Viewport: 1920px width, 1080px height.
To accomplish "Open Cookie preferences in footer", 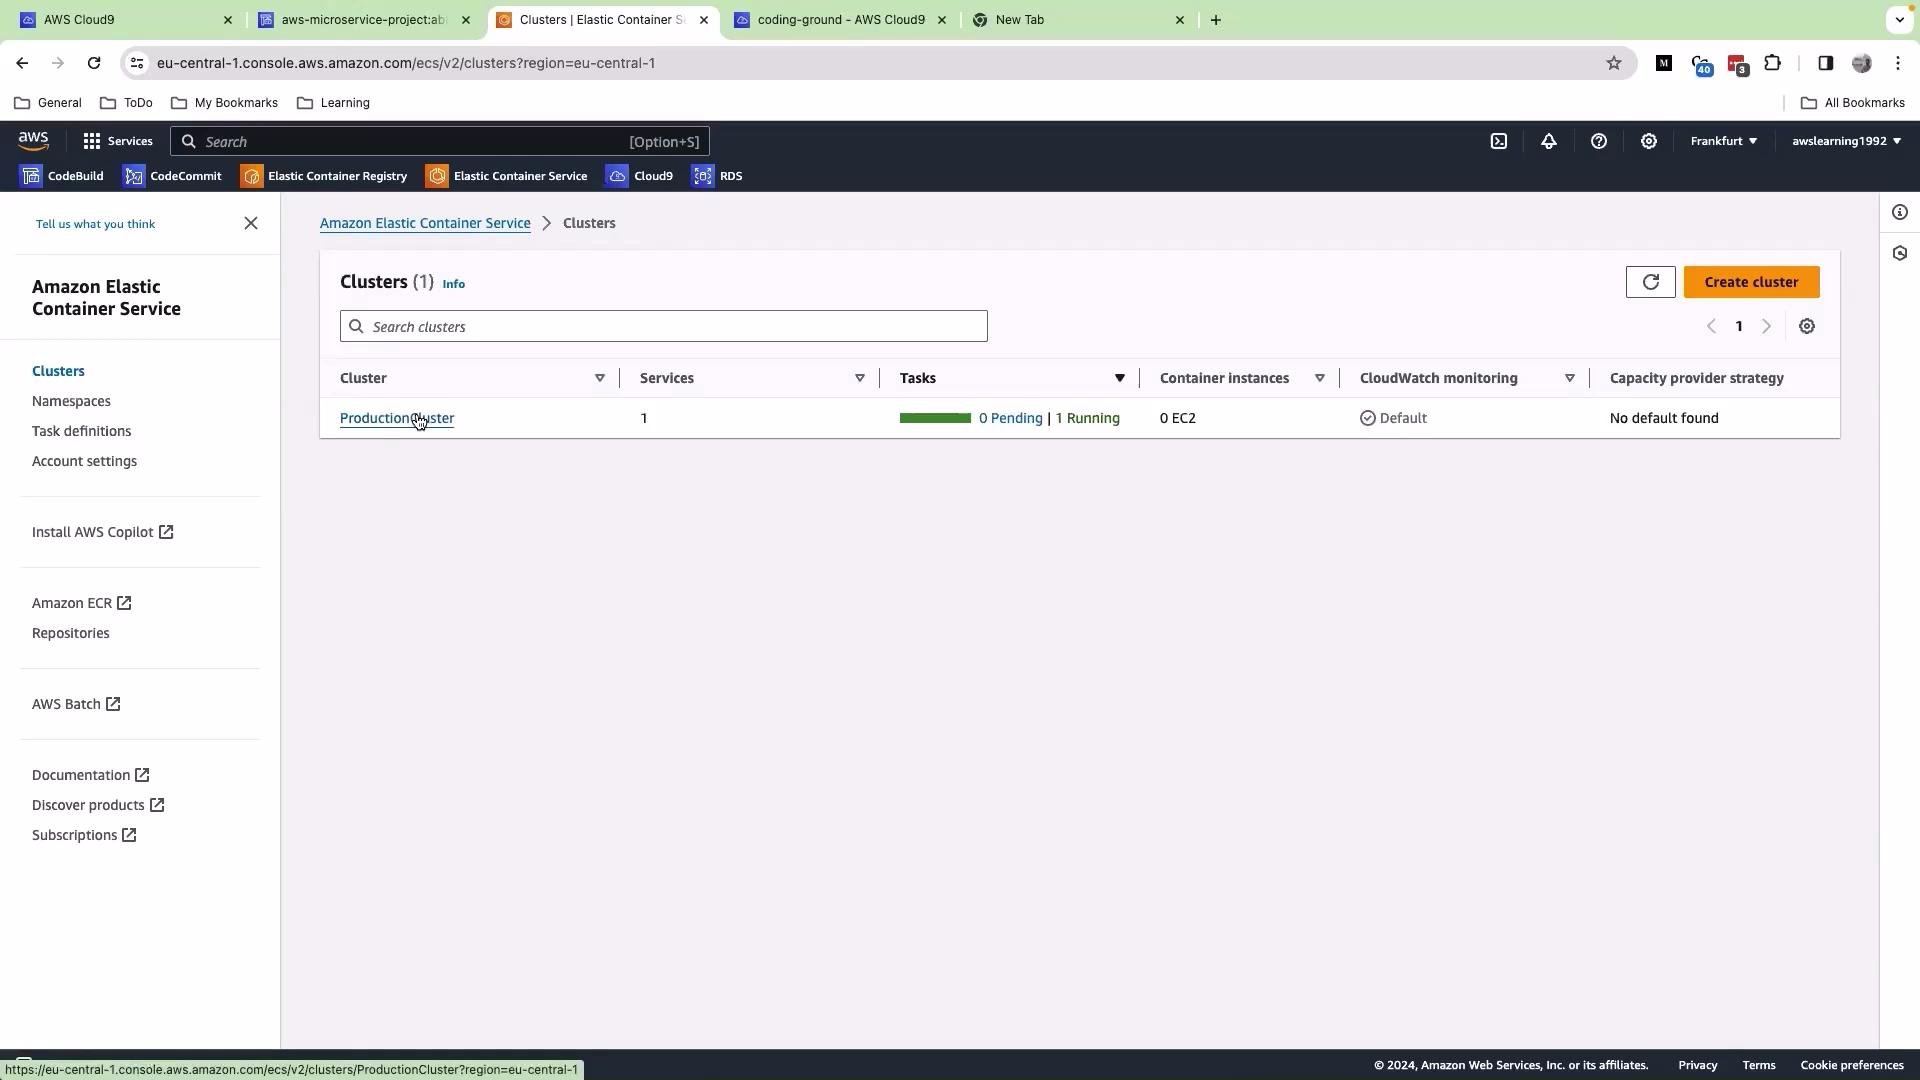I will click(x=1851, y=1065).
